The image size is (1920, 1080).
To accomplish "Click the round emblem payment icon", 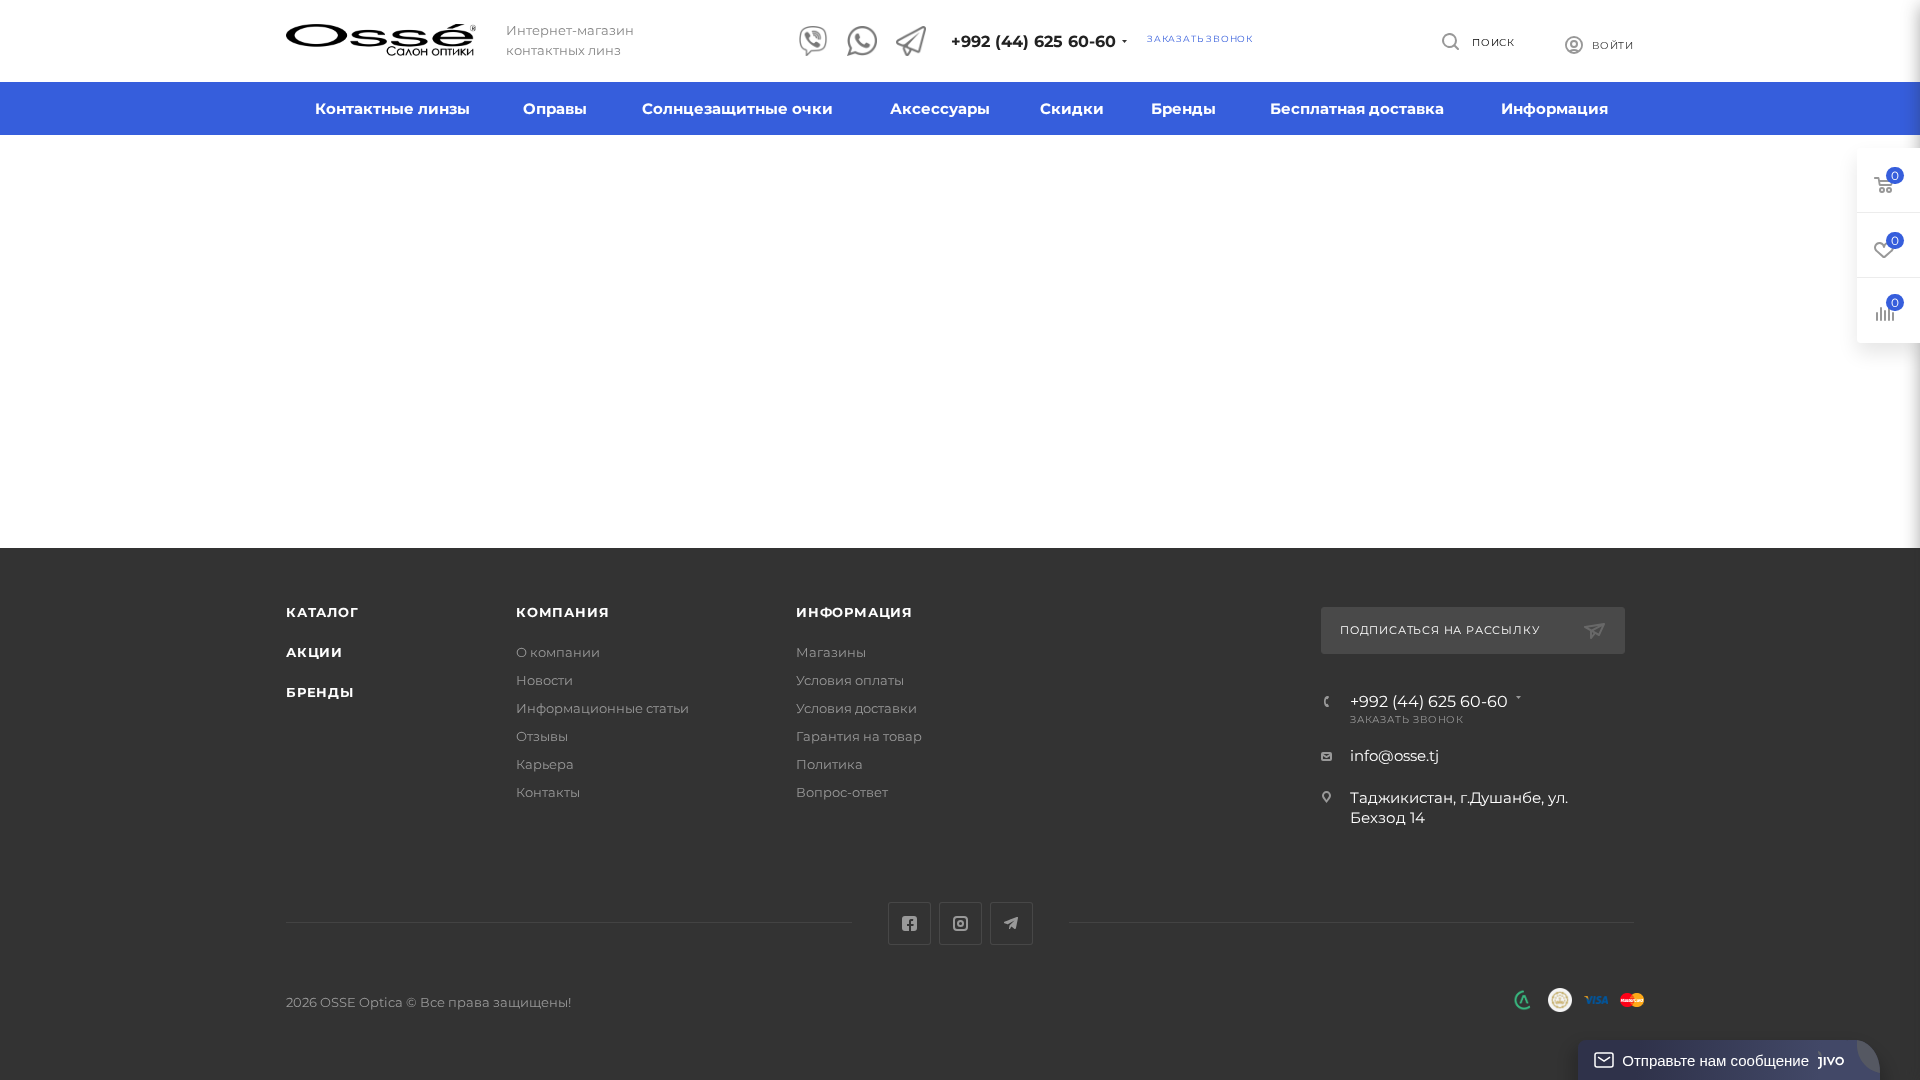I will [1560, 1000].
